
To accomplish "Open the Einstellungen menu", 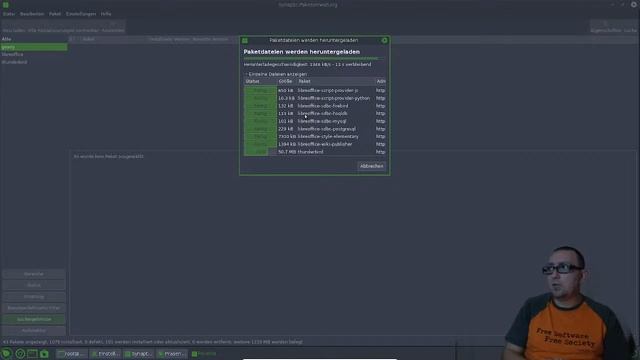I will (x=81, y=14).
